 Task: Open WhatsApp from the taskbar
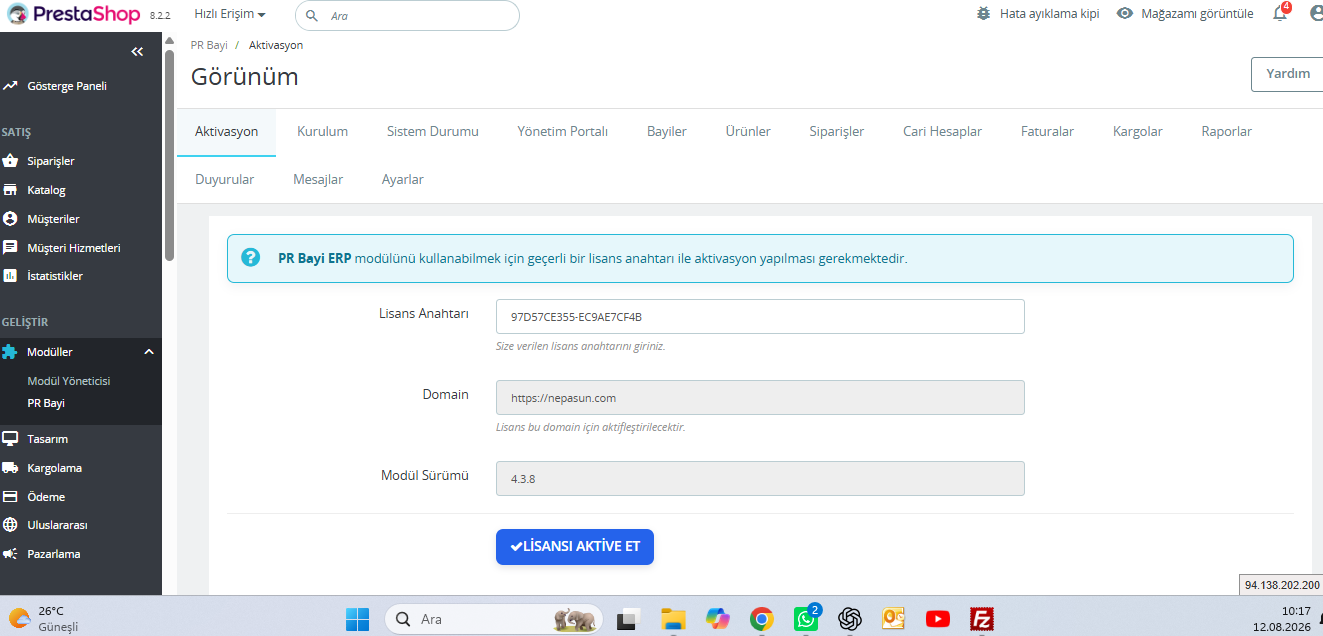click(x=806, y=618)
